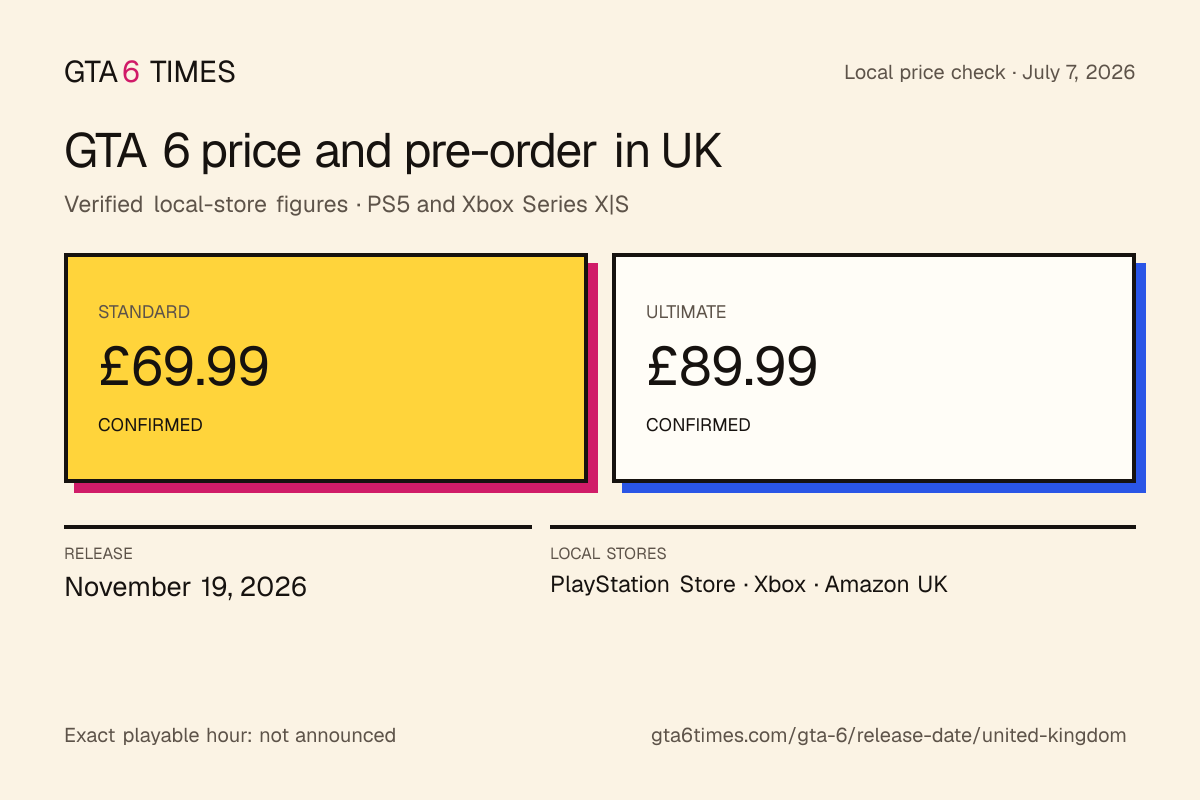Screen dimensions: 1200x800
Task: Click the LOCAL STORES section heading
Action: [608, 553]
